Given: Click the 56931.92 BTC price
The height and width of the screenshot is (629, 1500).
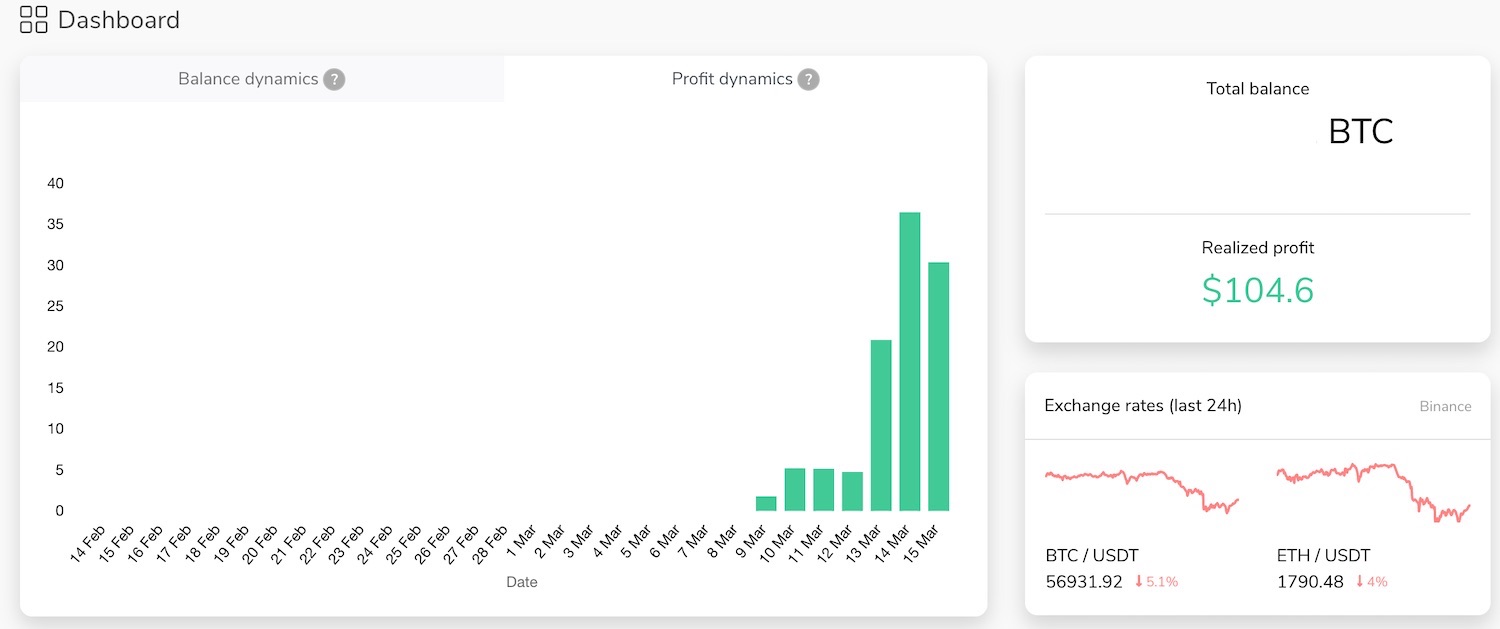Looking at the screenshot, I should [1084, 581].
